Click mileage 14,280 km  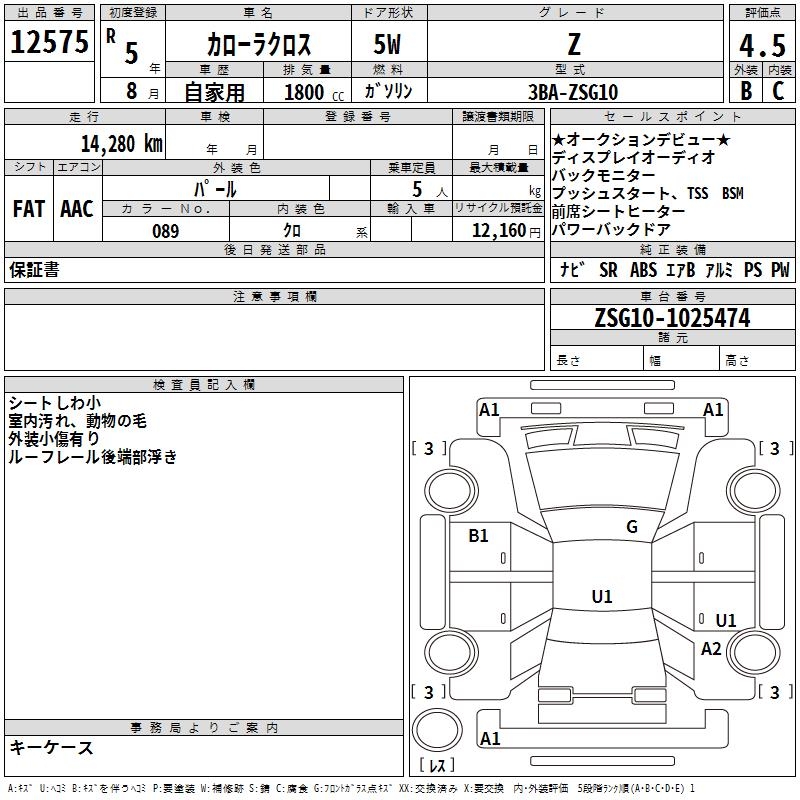(122, 143)
